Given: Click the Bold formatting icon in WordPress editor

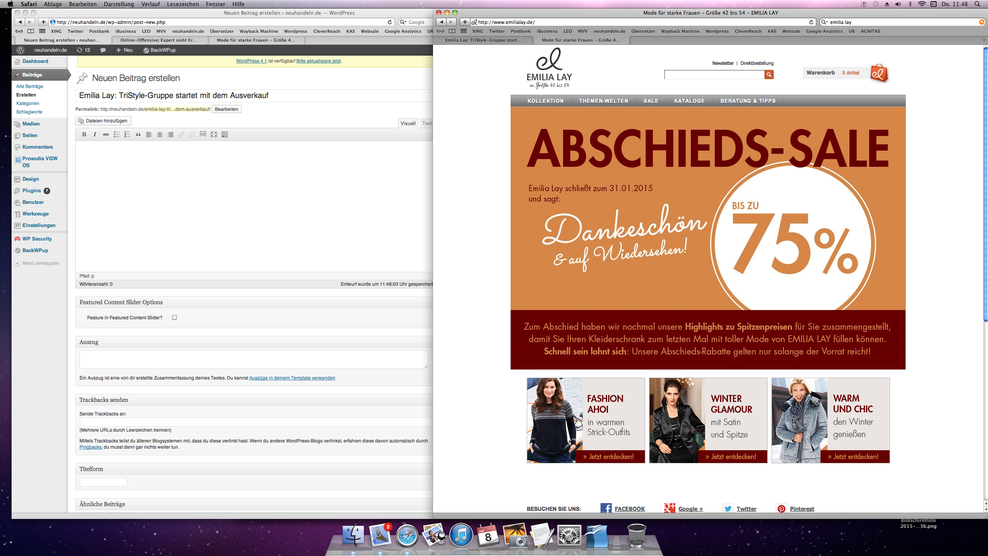Looking at the screenshot, I should [84, 134].
